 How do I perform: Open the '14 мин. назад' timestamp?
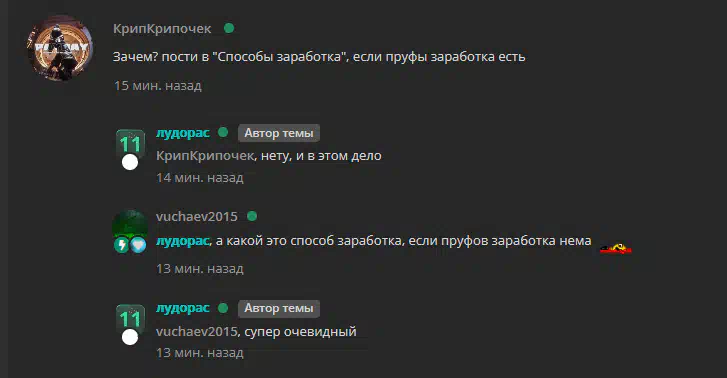[200, 178]
